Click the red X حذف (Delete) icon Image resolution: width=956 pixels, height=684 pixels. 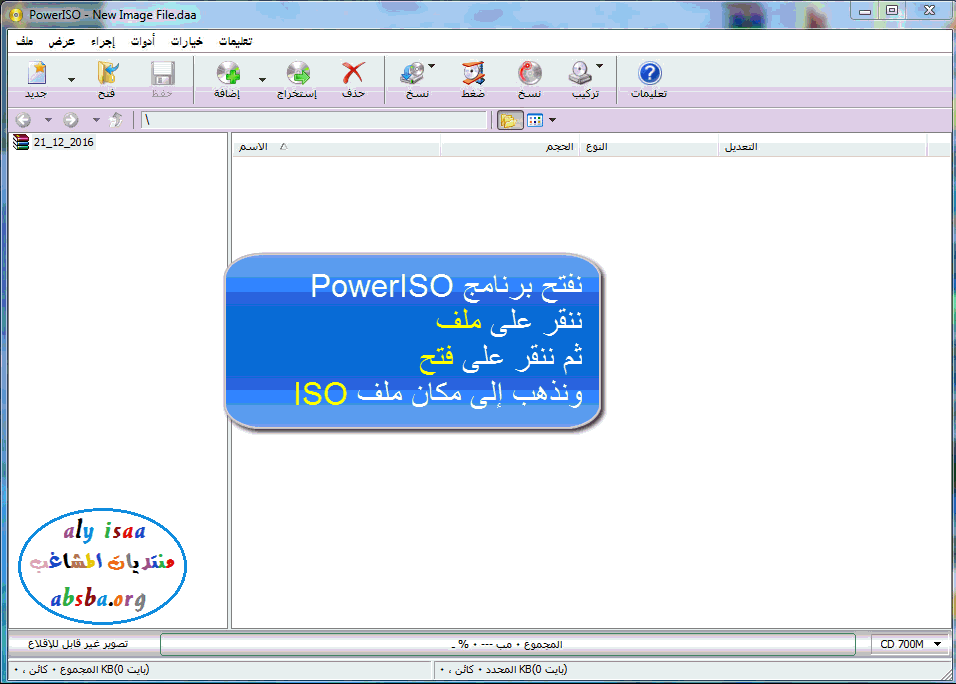(x=353, y=76)
